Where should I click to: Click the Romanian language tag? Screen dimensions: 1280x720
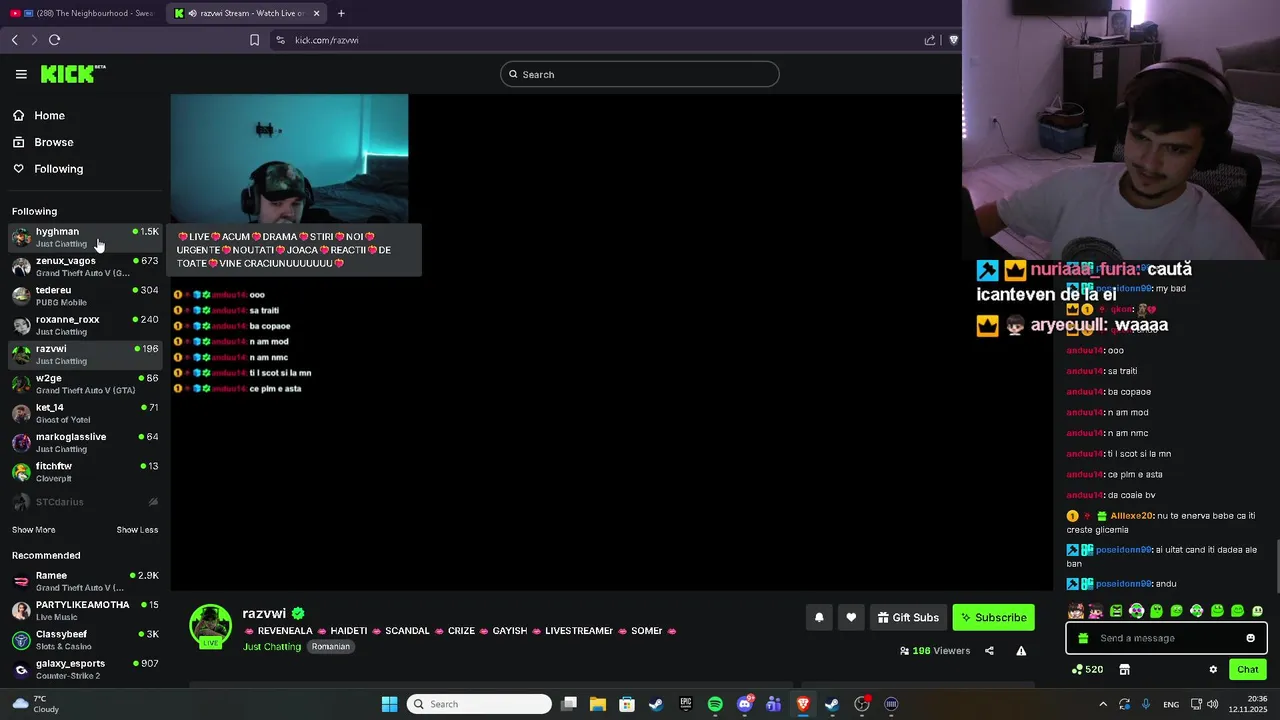[330, 647]
